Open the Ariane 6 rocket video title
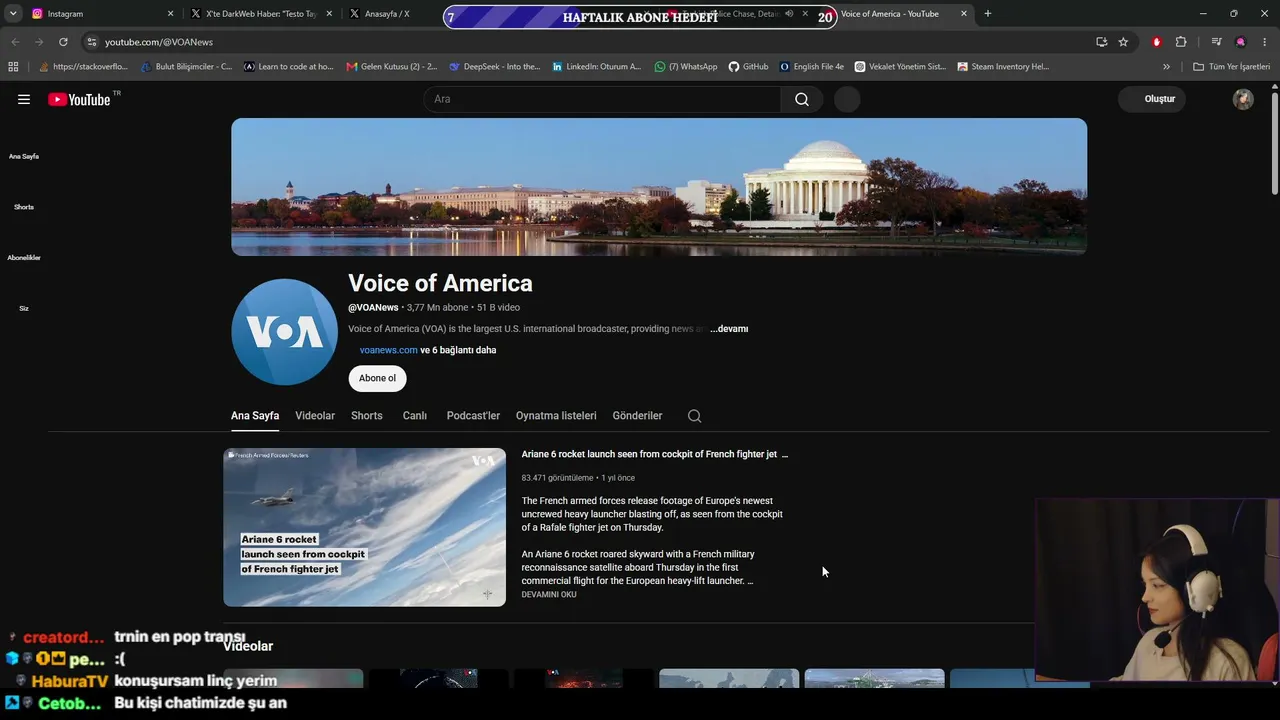The image size is (1280, 720). pyautogui.click(x=649, y=454)
